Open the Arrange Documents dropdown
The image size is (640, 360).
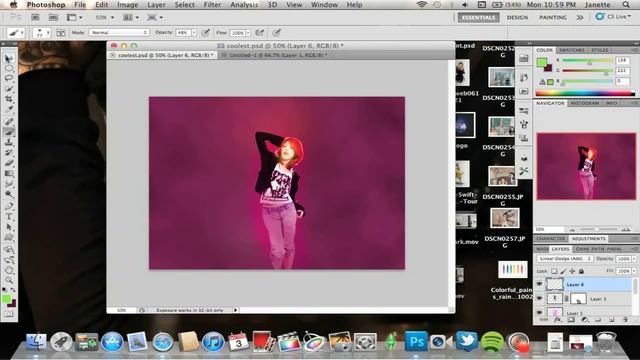tap(131, 18)
